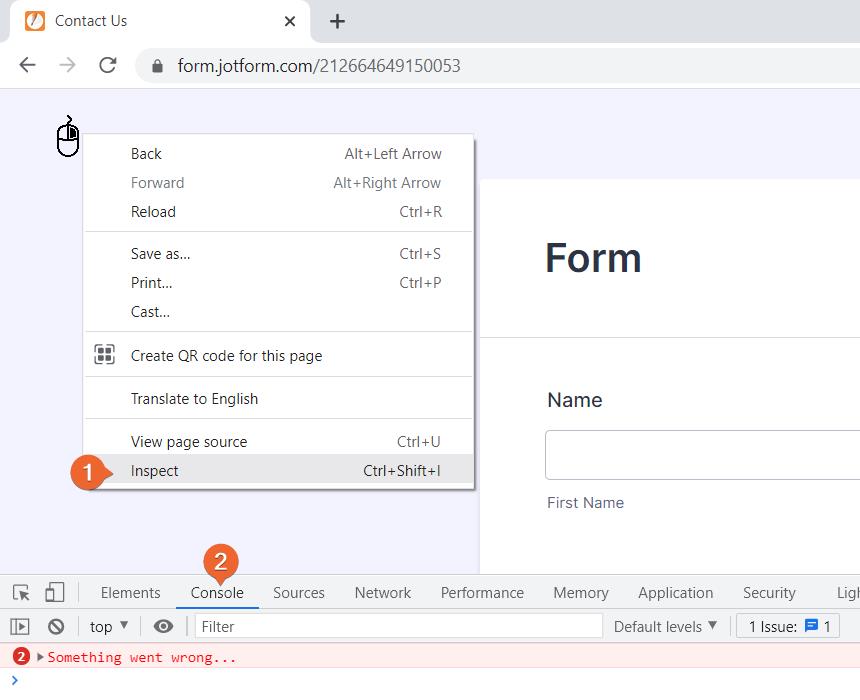
Task: Clear the console with the ban icon
Action: tap(56, 627)
